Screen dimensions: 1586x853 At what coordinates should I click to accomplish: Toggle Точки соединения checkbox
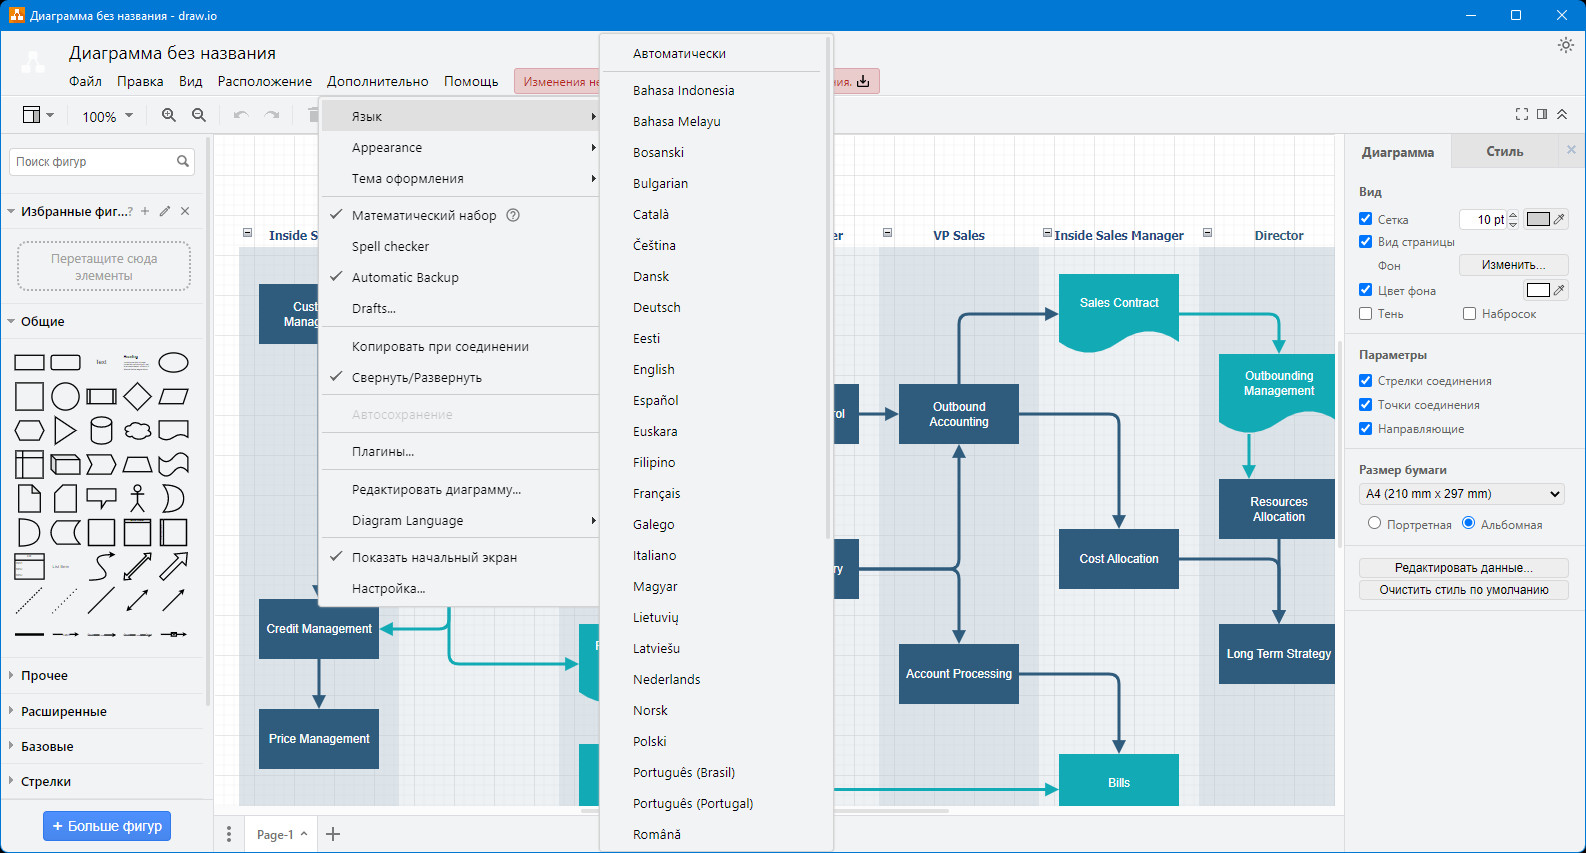click(1365, 404)
